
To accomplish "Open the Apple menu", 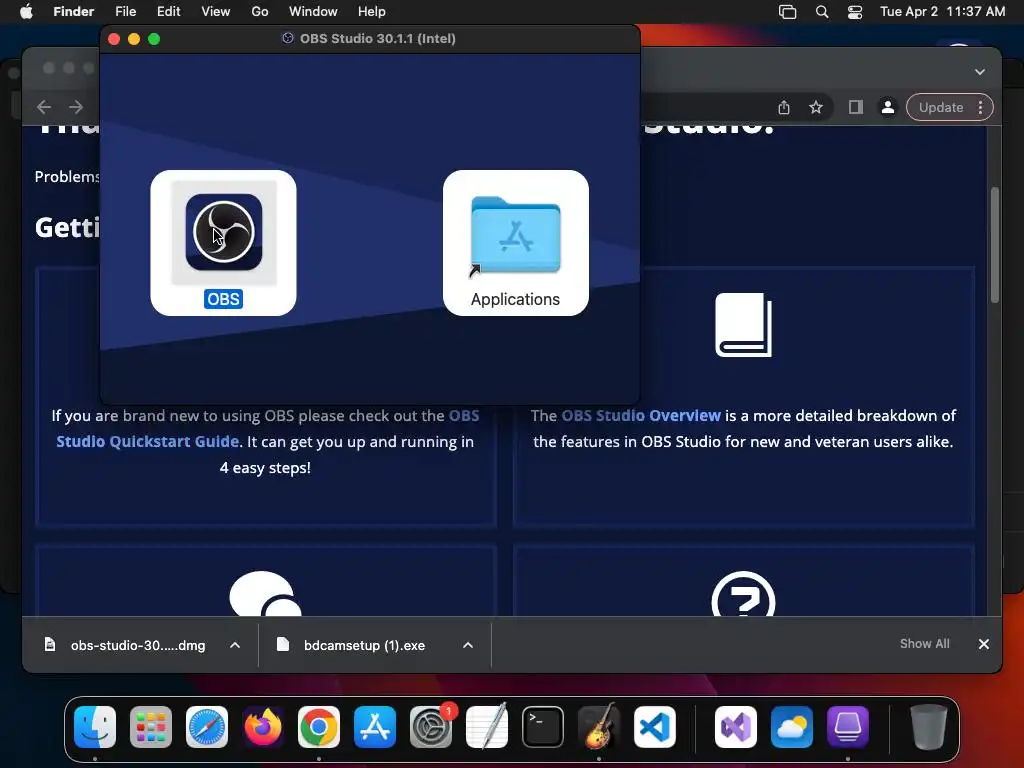I will pos(26,12).
